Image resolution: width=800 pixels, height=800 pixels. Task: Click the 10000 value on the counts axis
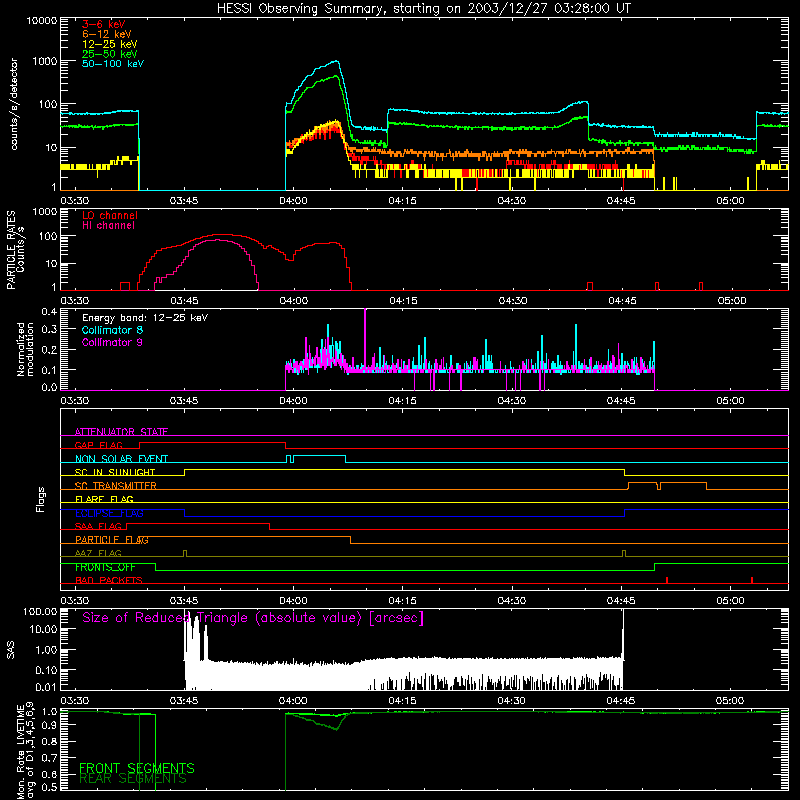[42, 21]
